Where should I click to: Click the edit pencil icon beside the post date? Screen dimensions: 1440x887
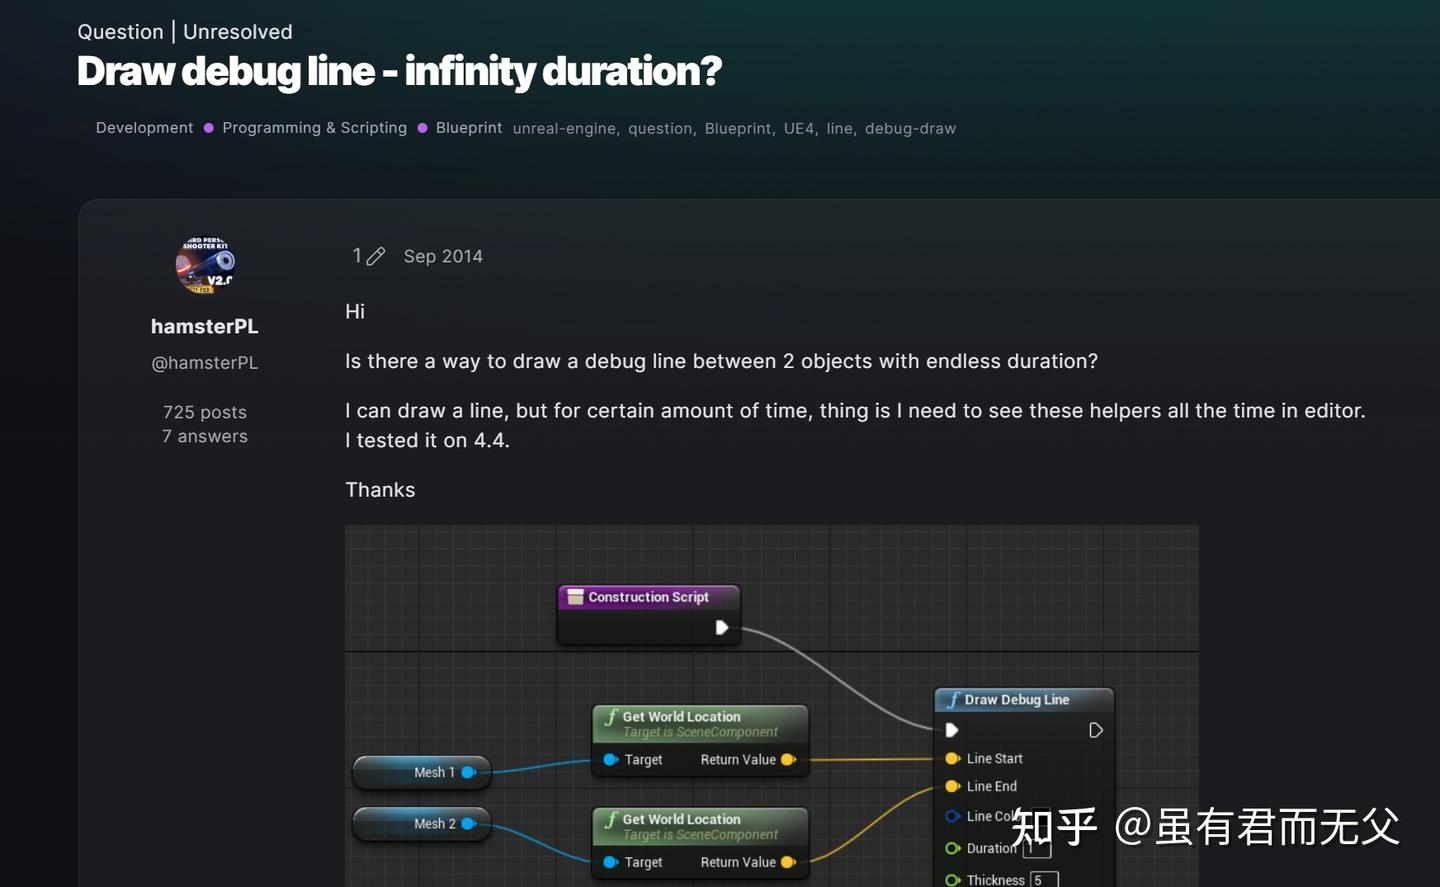pyautogui.click(x=376, y=256)
